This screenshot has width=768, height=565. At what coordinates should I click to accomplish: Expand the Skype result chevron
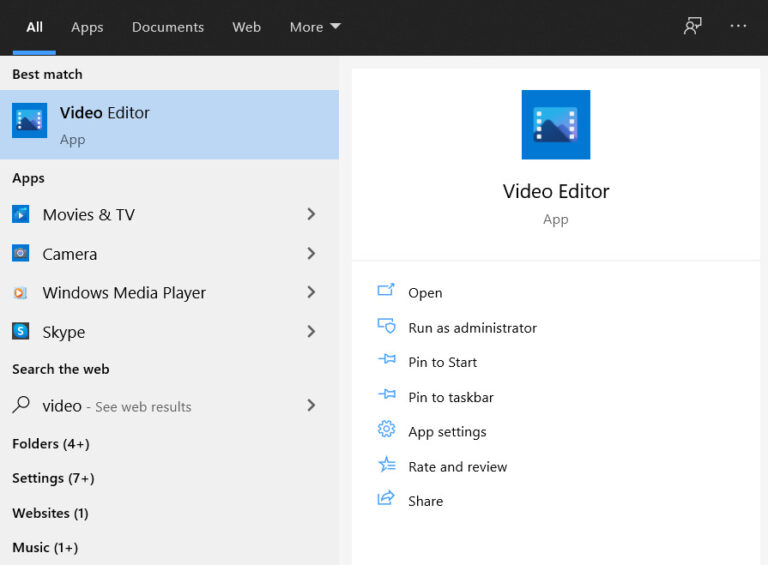pyautogui.click(x=311, y=331)
